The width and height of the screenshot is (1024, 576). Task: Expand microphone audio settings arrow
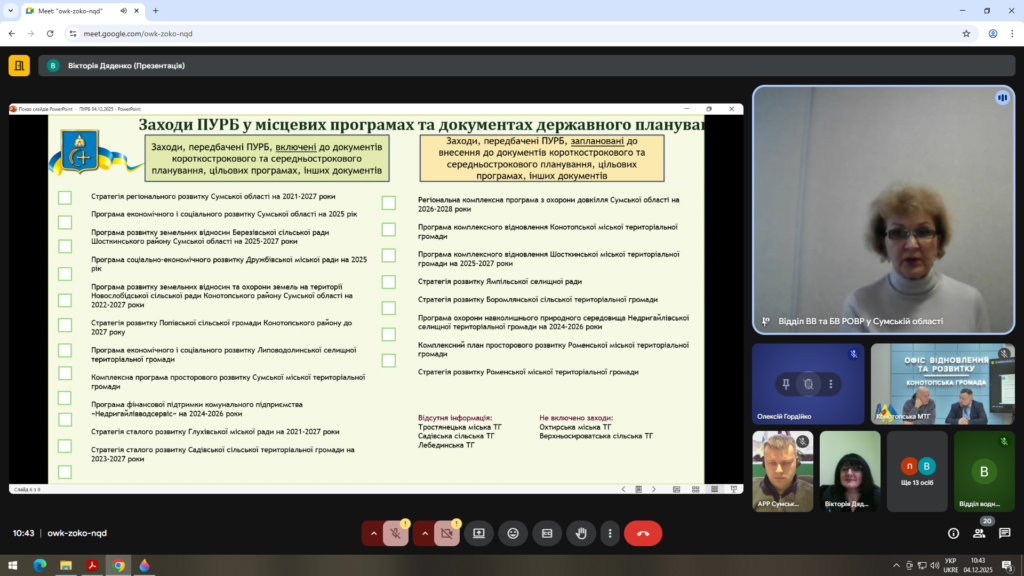point(374,533)
